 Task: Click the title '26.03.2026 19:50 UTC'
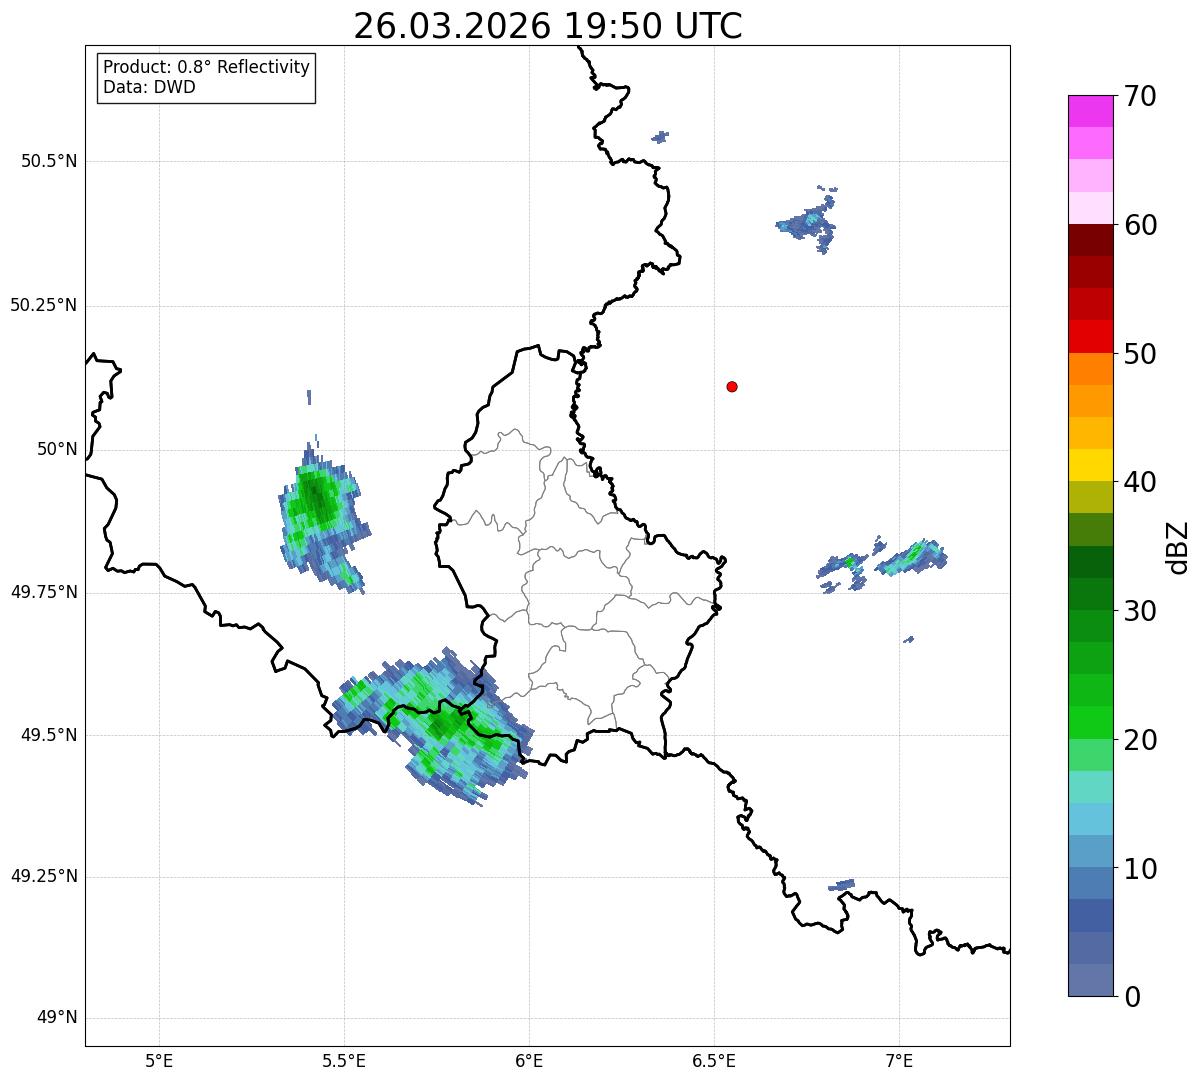548,26
